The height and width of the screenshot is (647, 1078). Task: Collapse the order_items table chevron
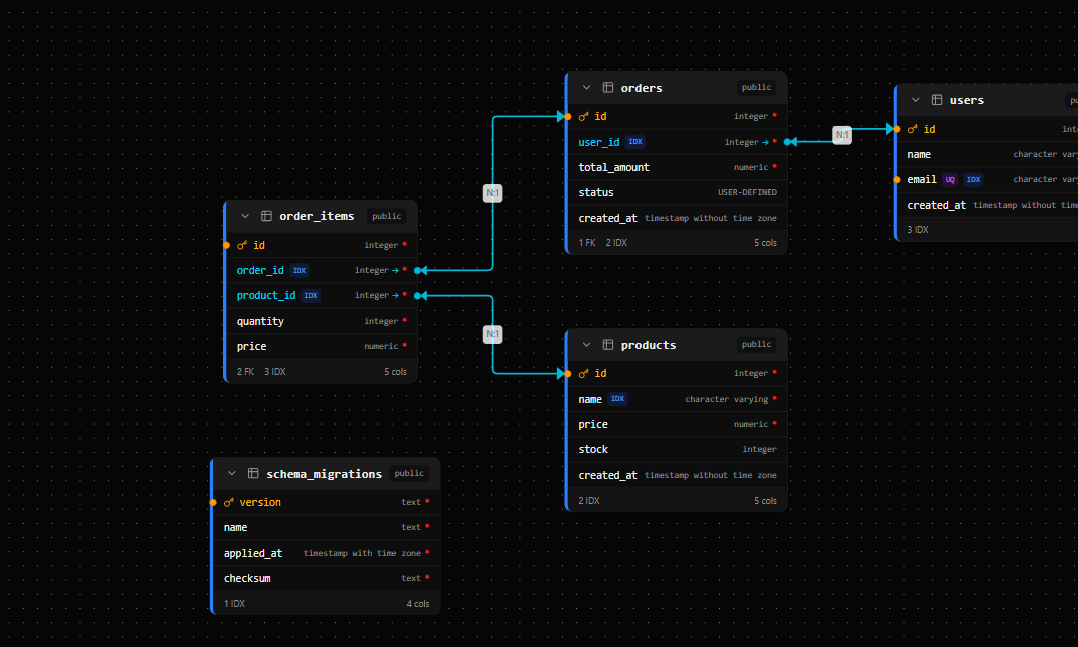(245, 216)
